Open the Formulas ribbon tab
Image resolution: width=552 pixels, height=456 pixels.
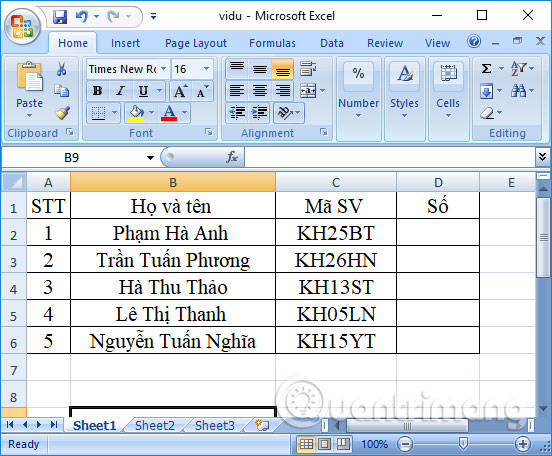[272, 43]
